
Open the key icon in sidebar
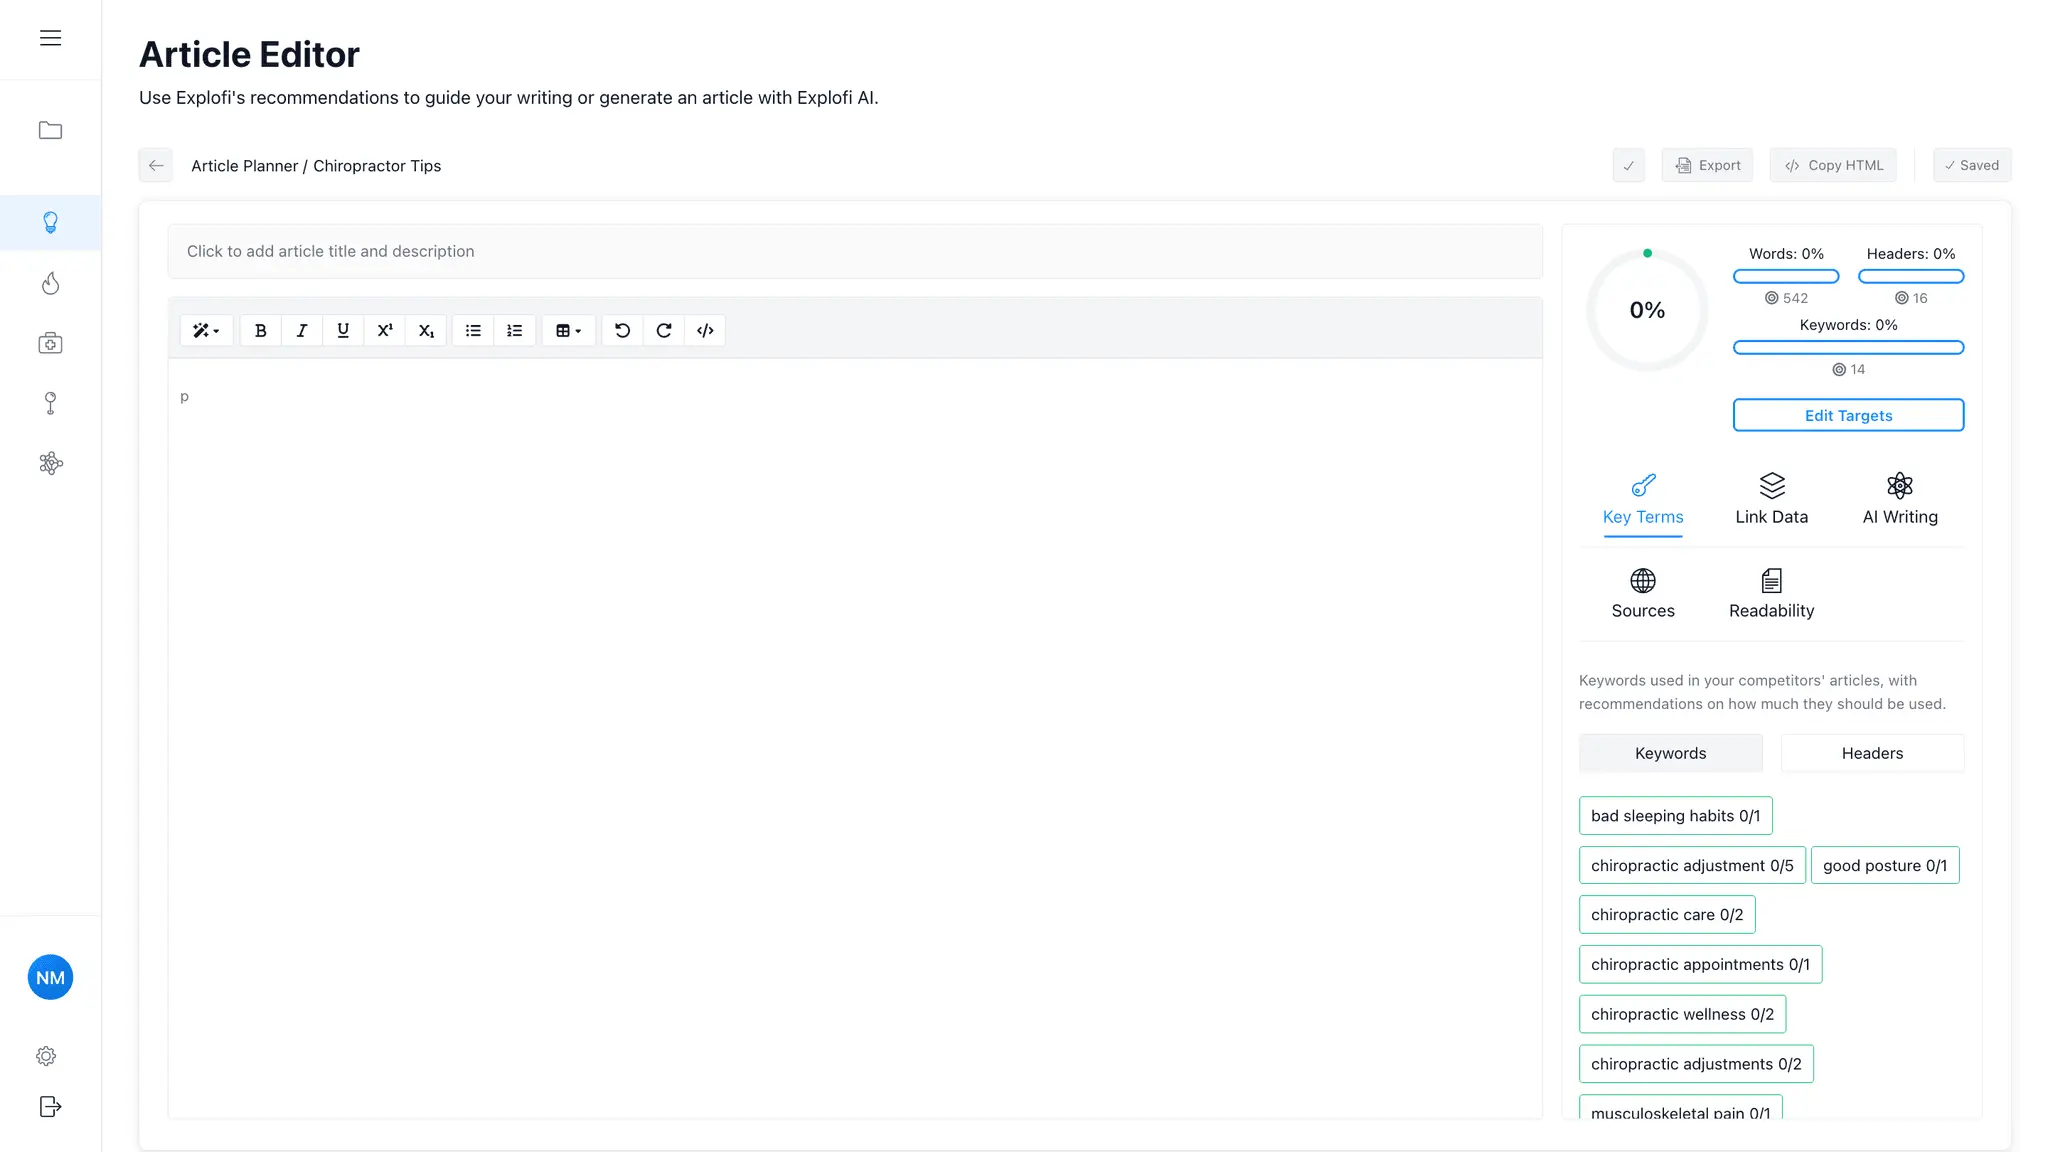pos(50,403)
